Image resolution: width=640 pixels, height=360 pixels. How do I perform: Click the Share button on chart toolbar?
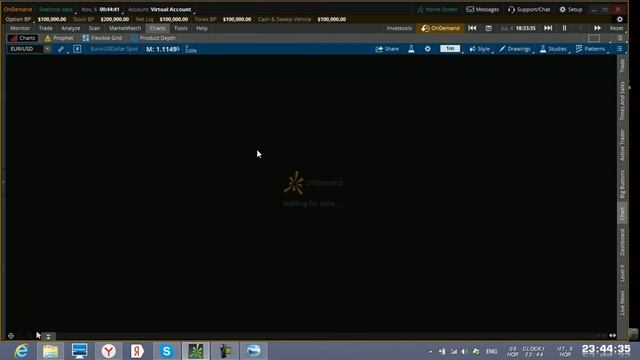387,49
